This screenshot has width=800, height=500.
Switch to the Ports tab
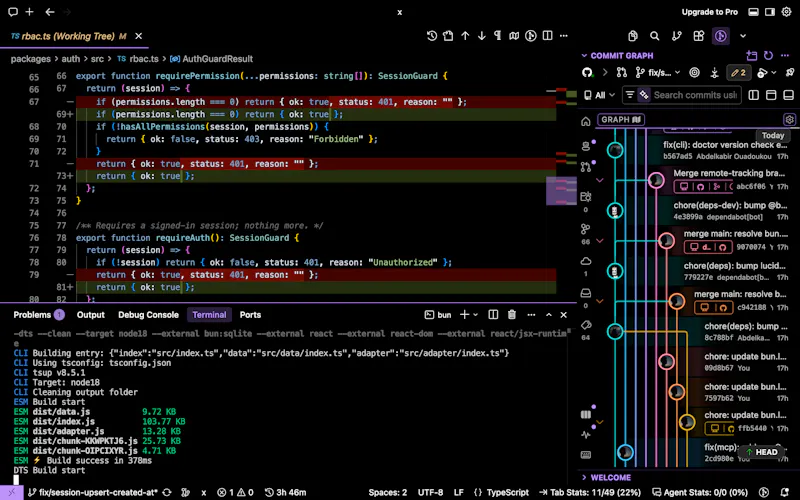point(250,315)
